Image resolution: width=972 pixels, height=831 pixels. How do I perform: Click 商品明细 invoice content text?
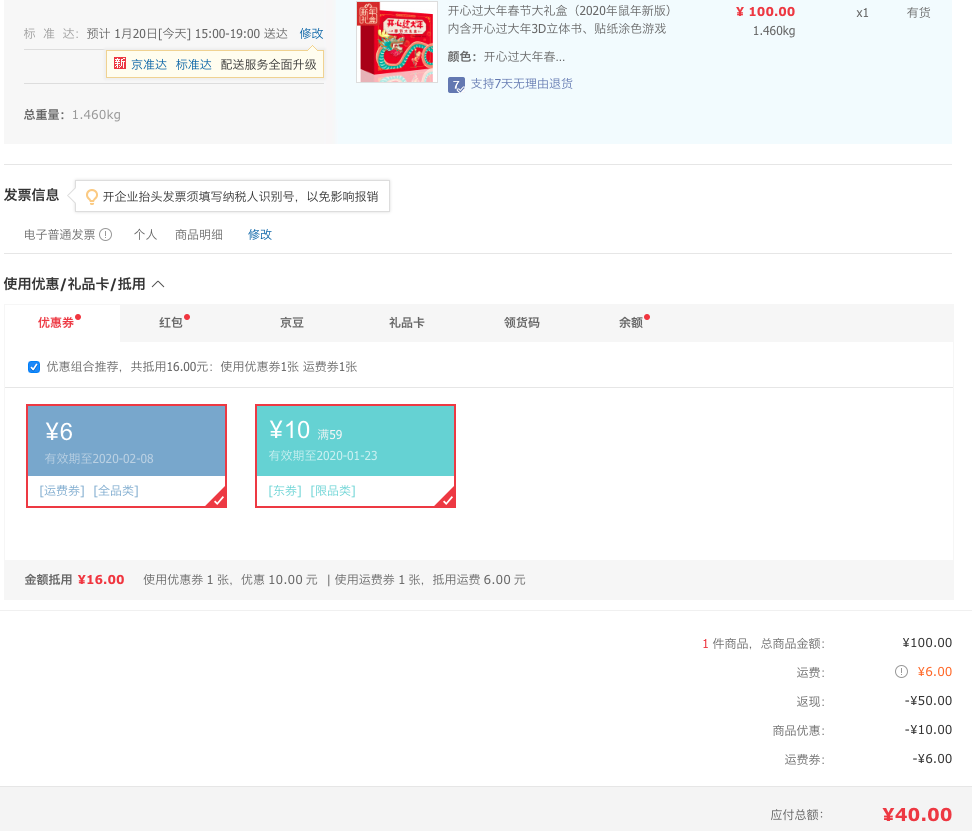198,234
